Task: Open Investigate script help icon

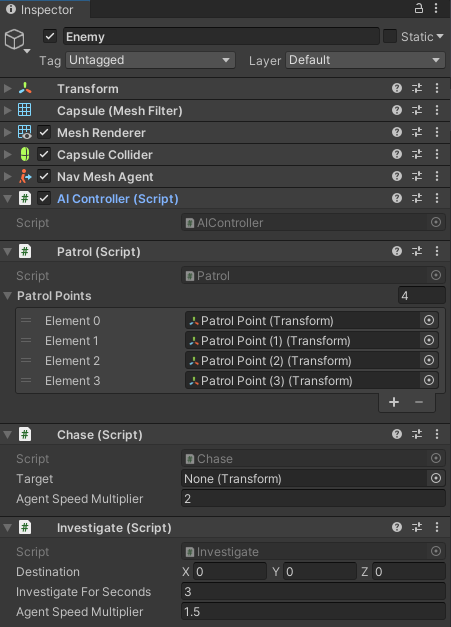Action: tap(397, 527)
